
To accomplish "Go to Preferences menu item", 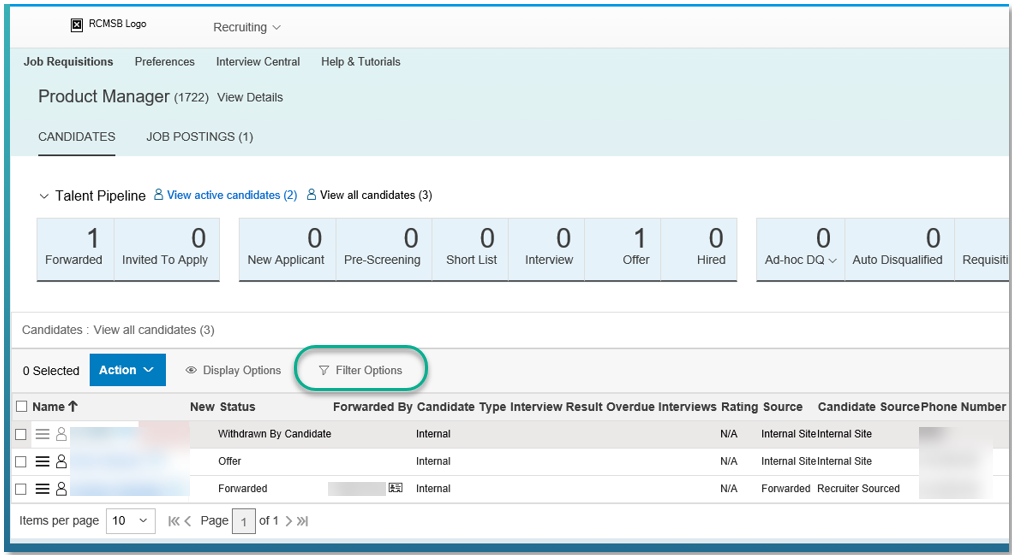I will tap(165, 62).
